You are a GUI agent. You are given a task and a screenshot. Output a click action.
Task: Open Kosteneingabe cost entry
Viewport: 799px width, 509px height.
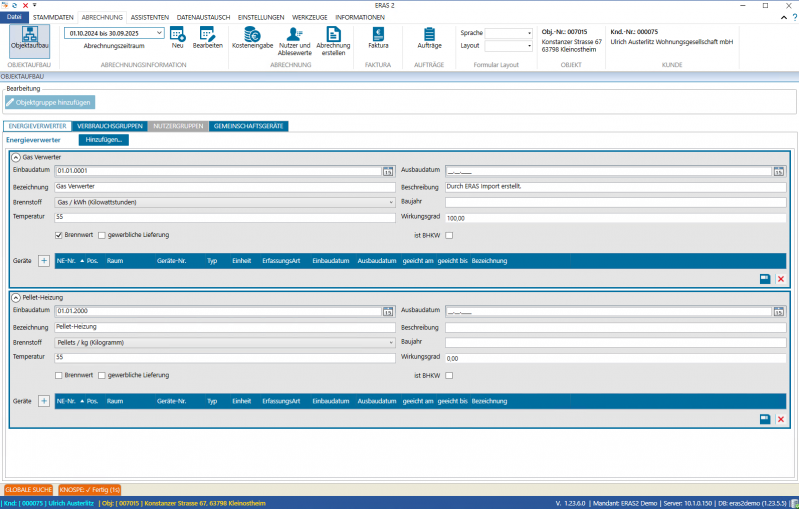coord(252,38)
